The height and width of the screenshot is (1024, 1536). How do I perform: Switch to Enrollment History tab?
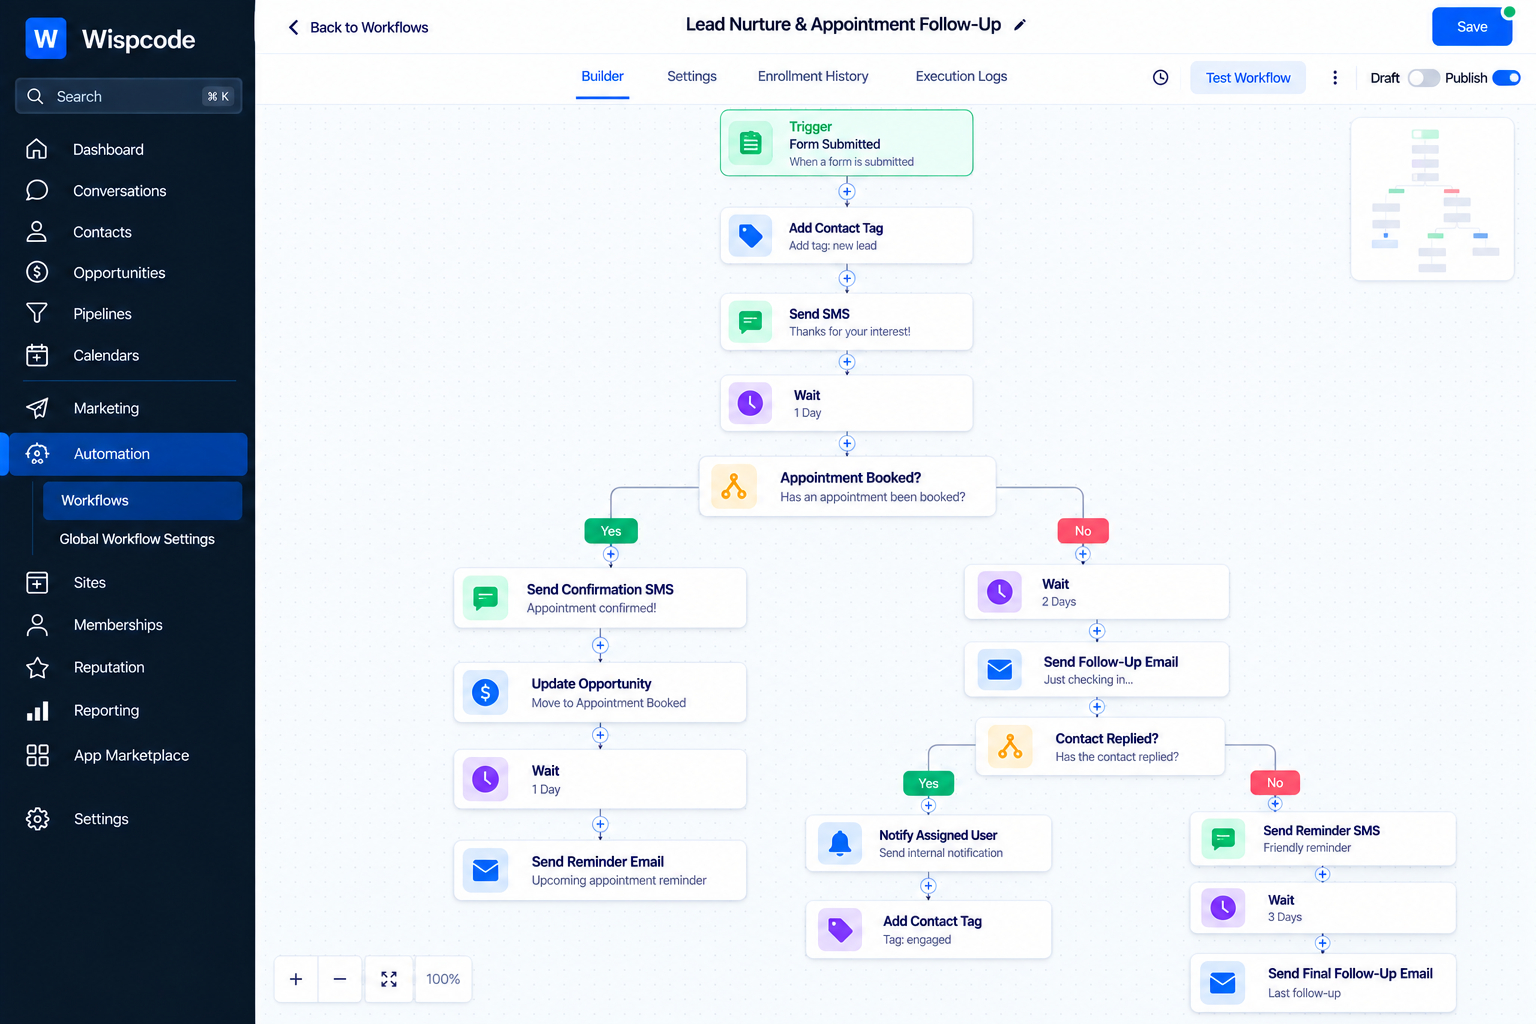click(813, 76)
